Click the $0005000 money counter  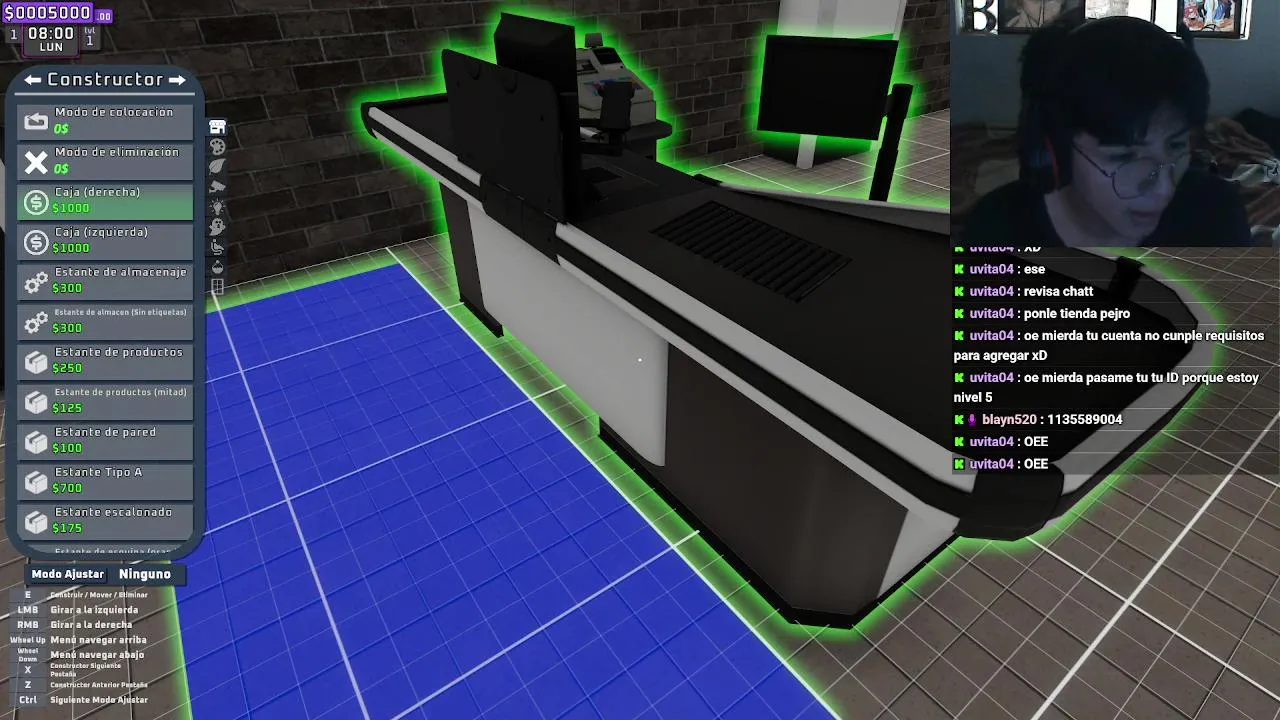point(48,13)
